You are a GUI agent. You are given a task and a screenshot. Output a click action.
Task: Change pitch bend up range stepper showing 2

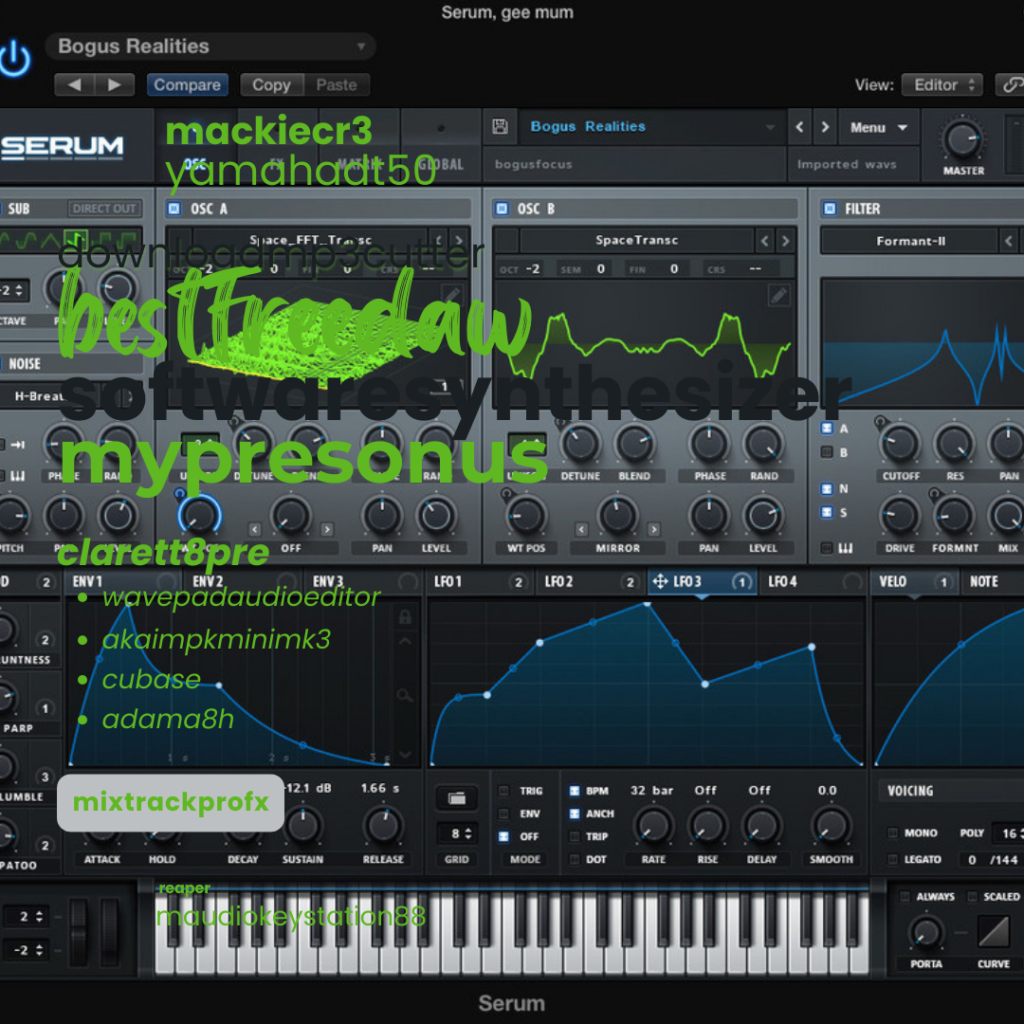pos(25,916)
